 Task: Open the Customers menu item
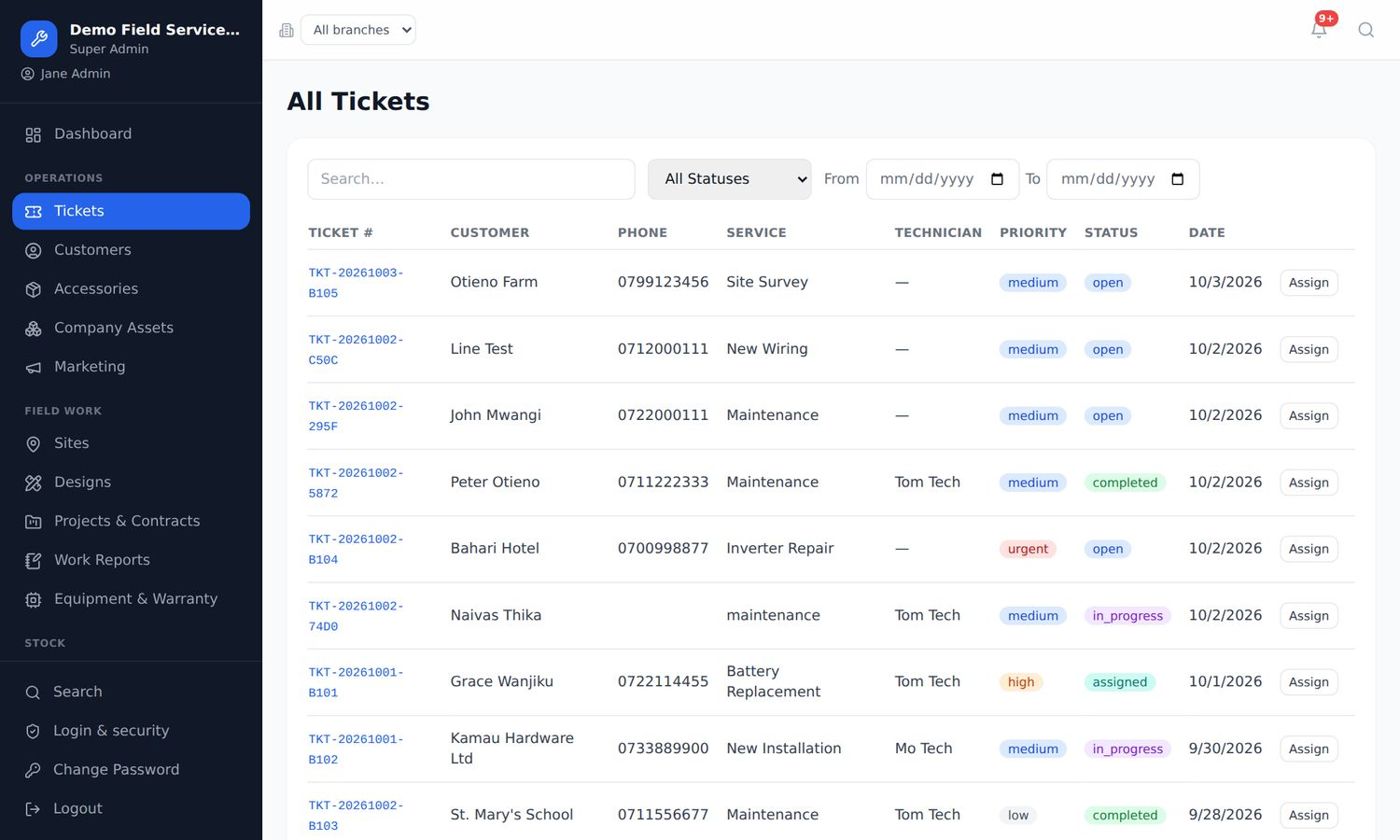click(x=131, y=250)
